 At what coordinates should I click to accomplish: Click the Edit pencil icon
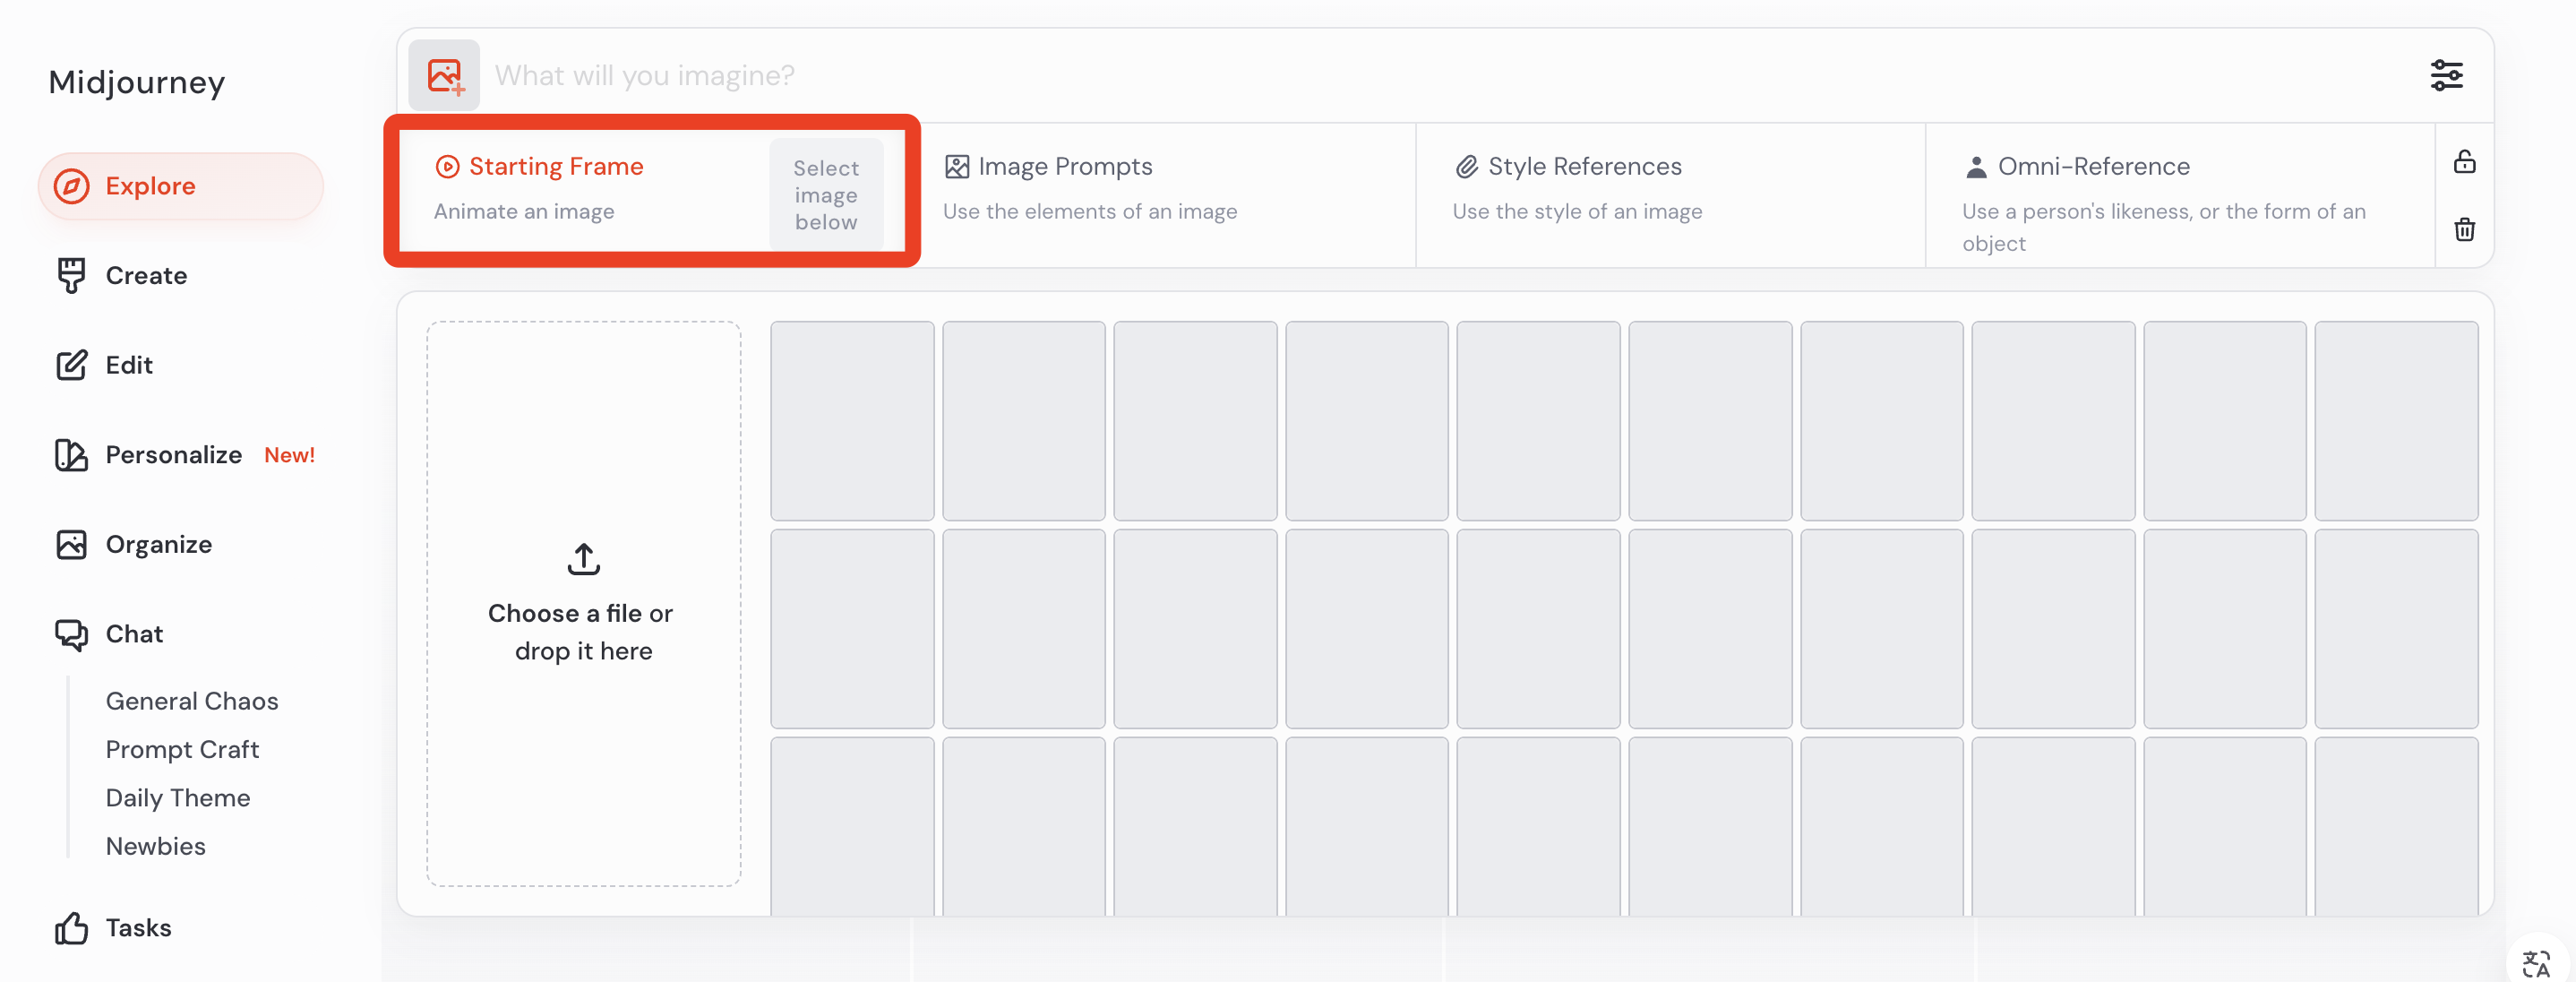click(x=71, y=365)
